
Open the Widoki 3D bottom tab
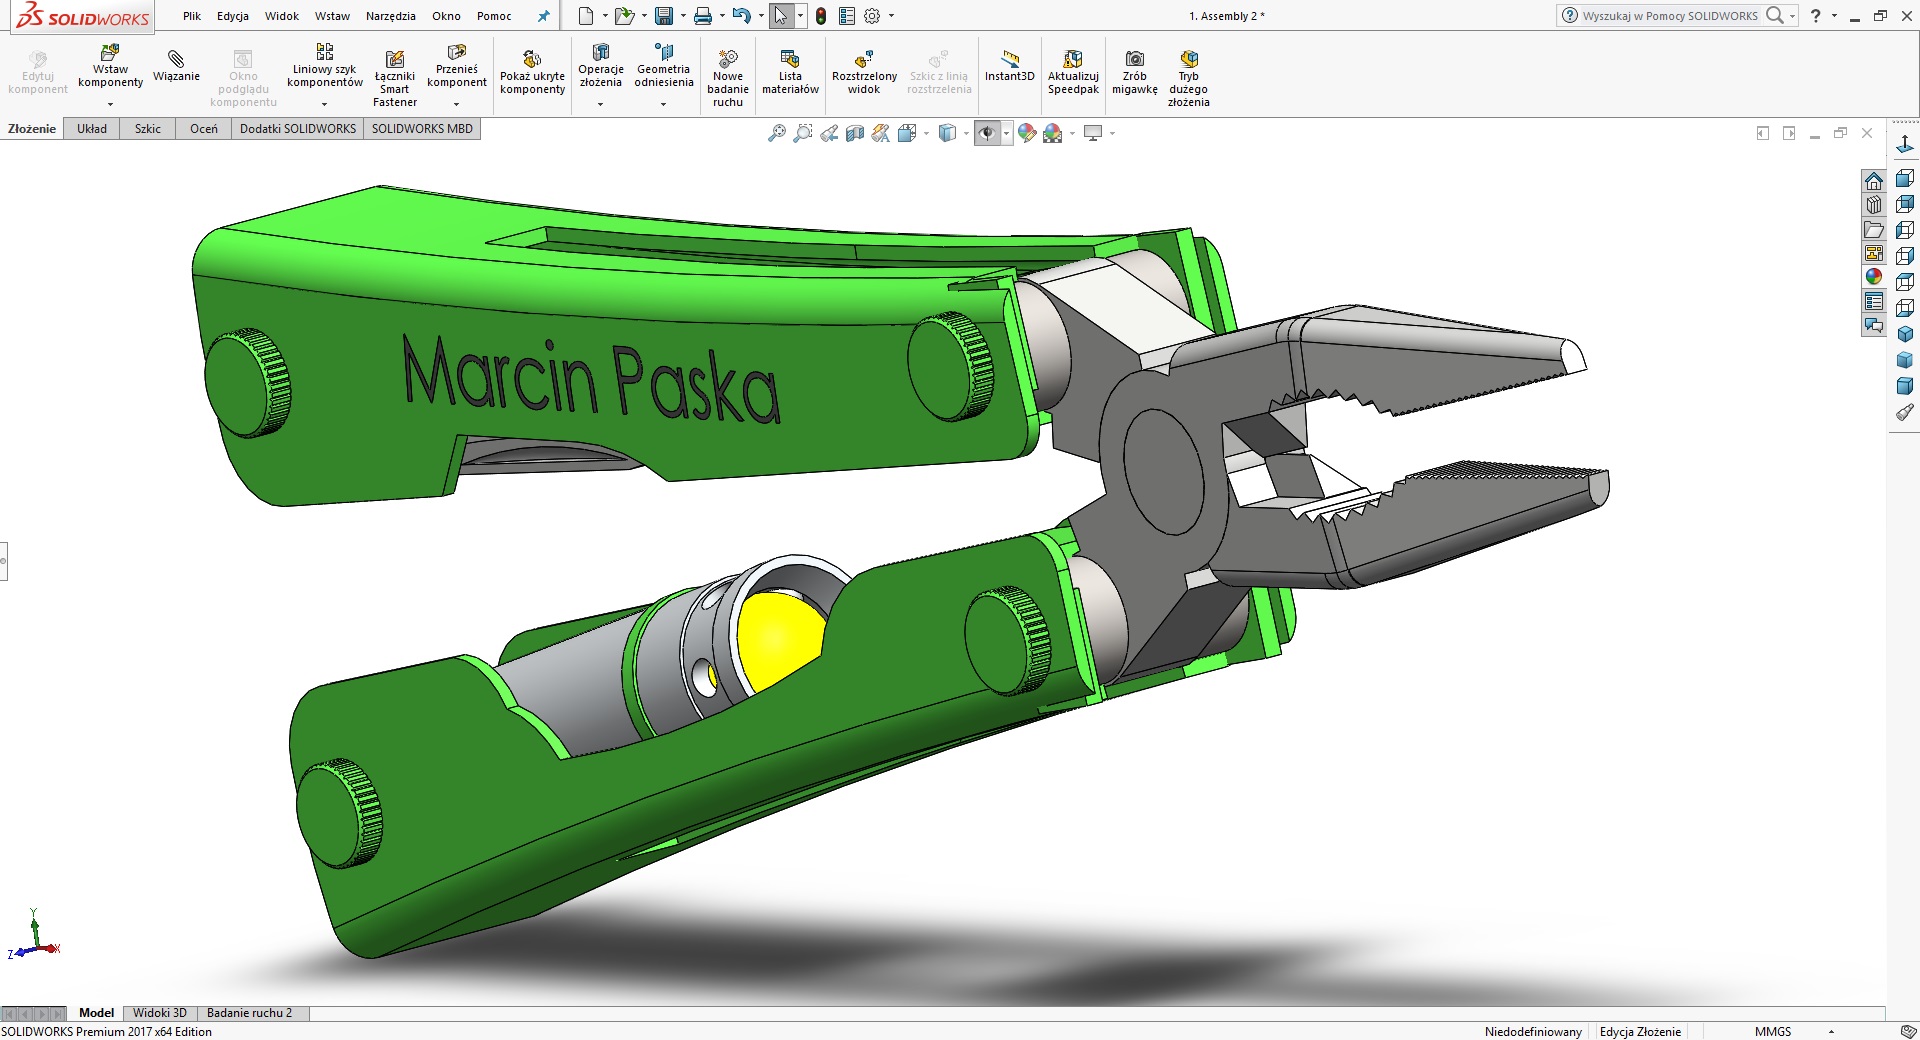160,1013
